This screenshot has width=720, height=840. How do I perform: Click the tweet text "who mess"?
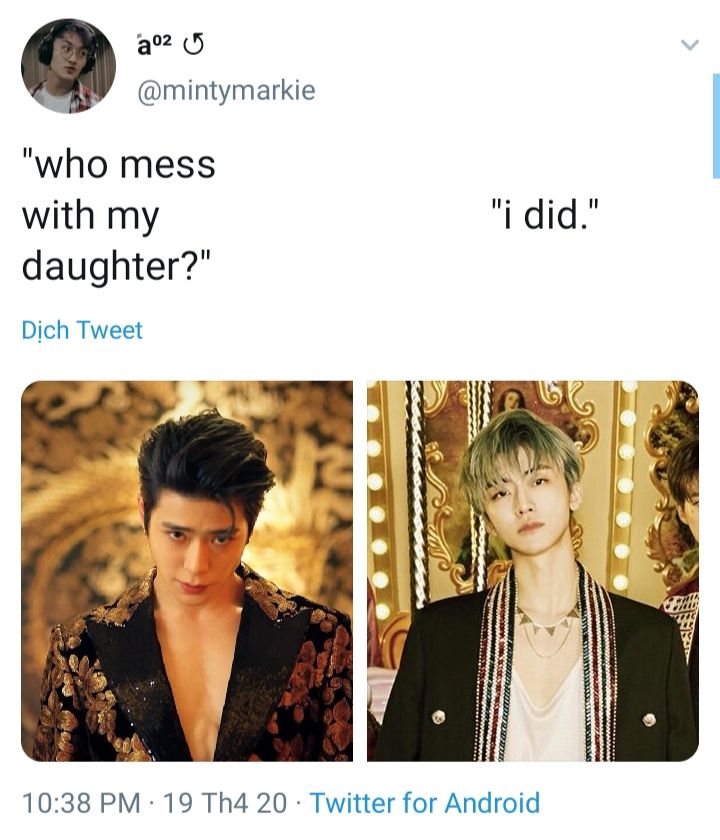(x=118, y=164)
